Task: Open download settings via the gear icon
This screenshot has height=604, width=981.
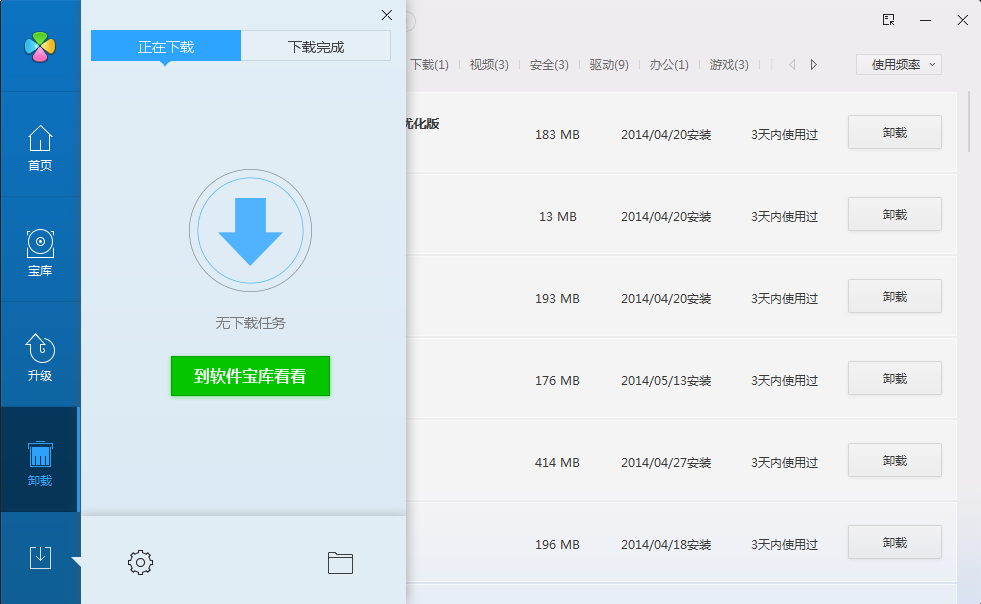Action: click(x=140, y=562)
